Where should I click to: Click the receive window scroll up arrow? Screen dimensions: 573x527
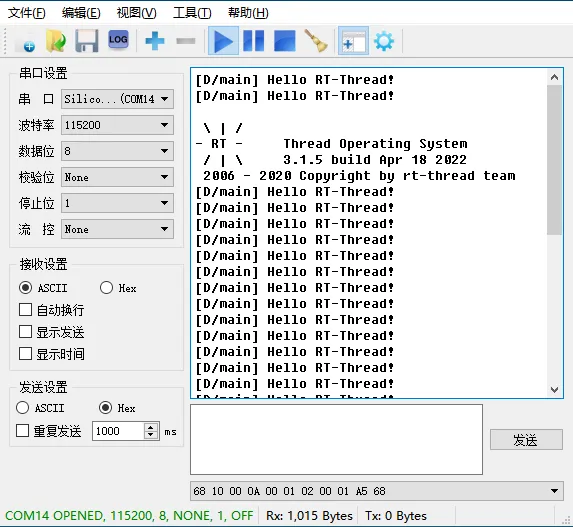pos(554,77)
